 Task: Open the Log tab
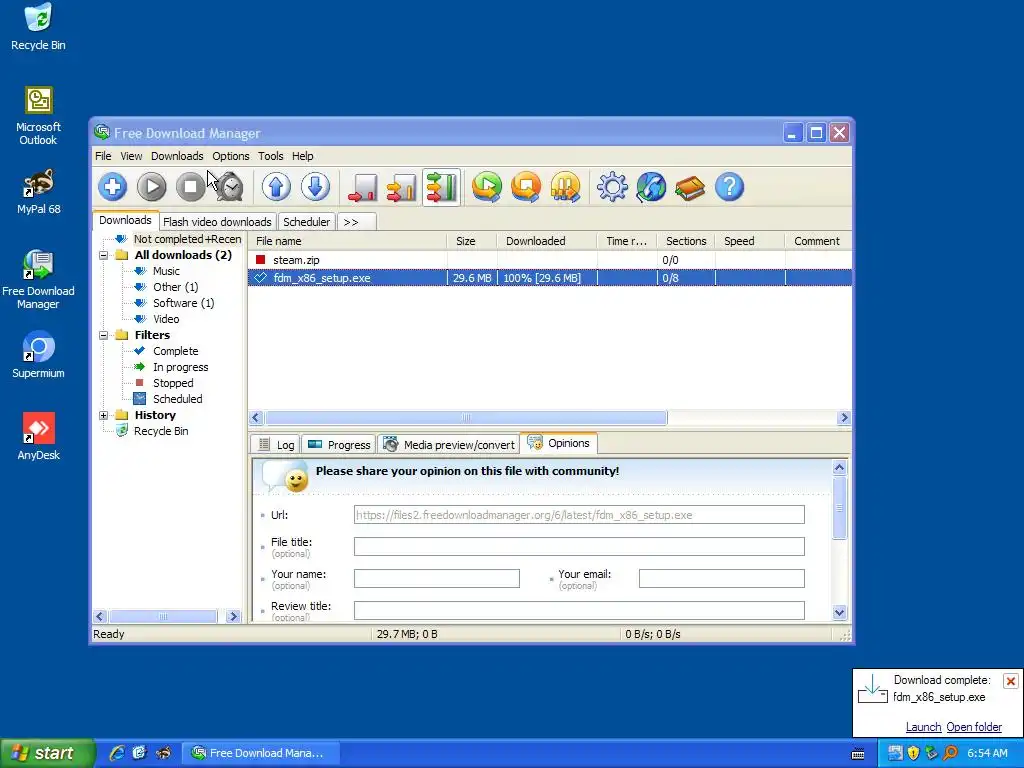[x=275, y=445]
